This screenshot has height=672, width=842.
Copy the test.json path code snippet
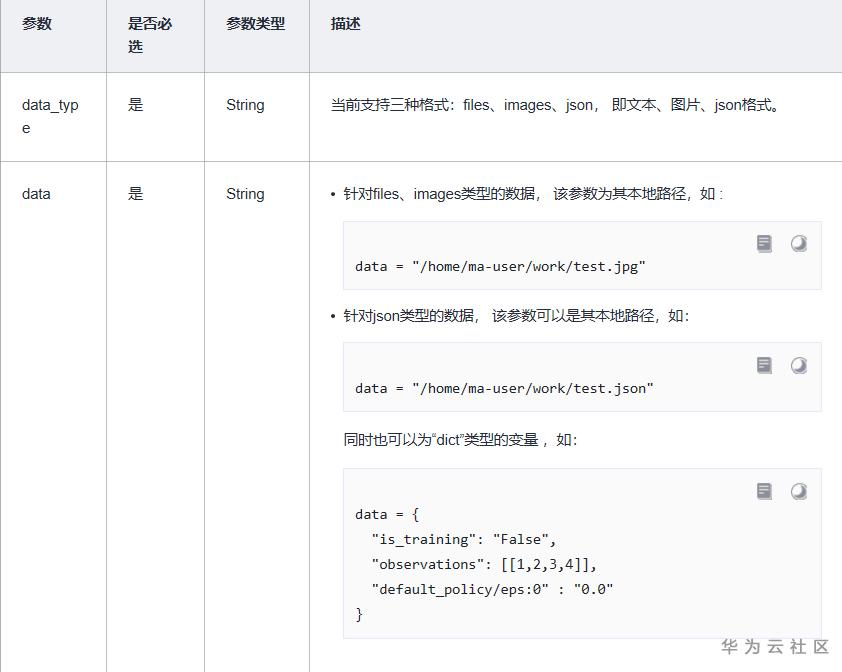pos(765,366)
